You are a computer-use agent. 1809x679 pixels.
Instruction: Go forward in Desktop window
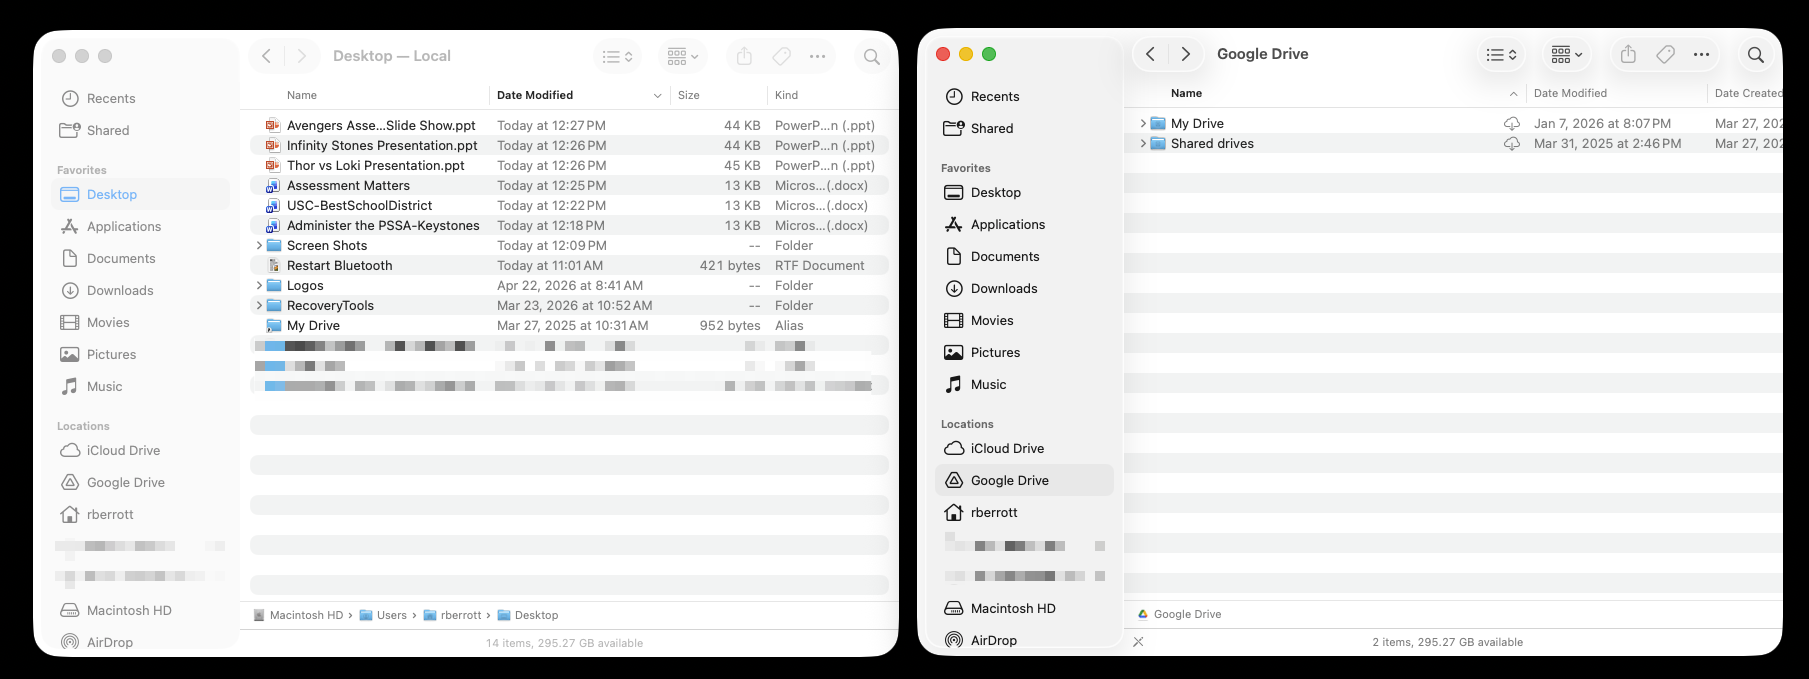(x=302, y=56)
